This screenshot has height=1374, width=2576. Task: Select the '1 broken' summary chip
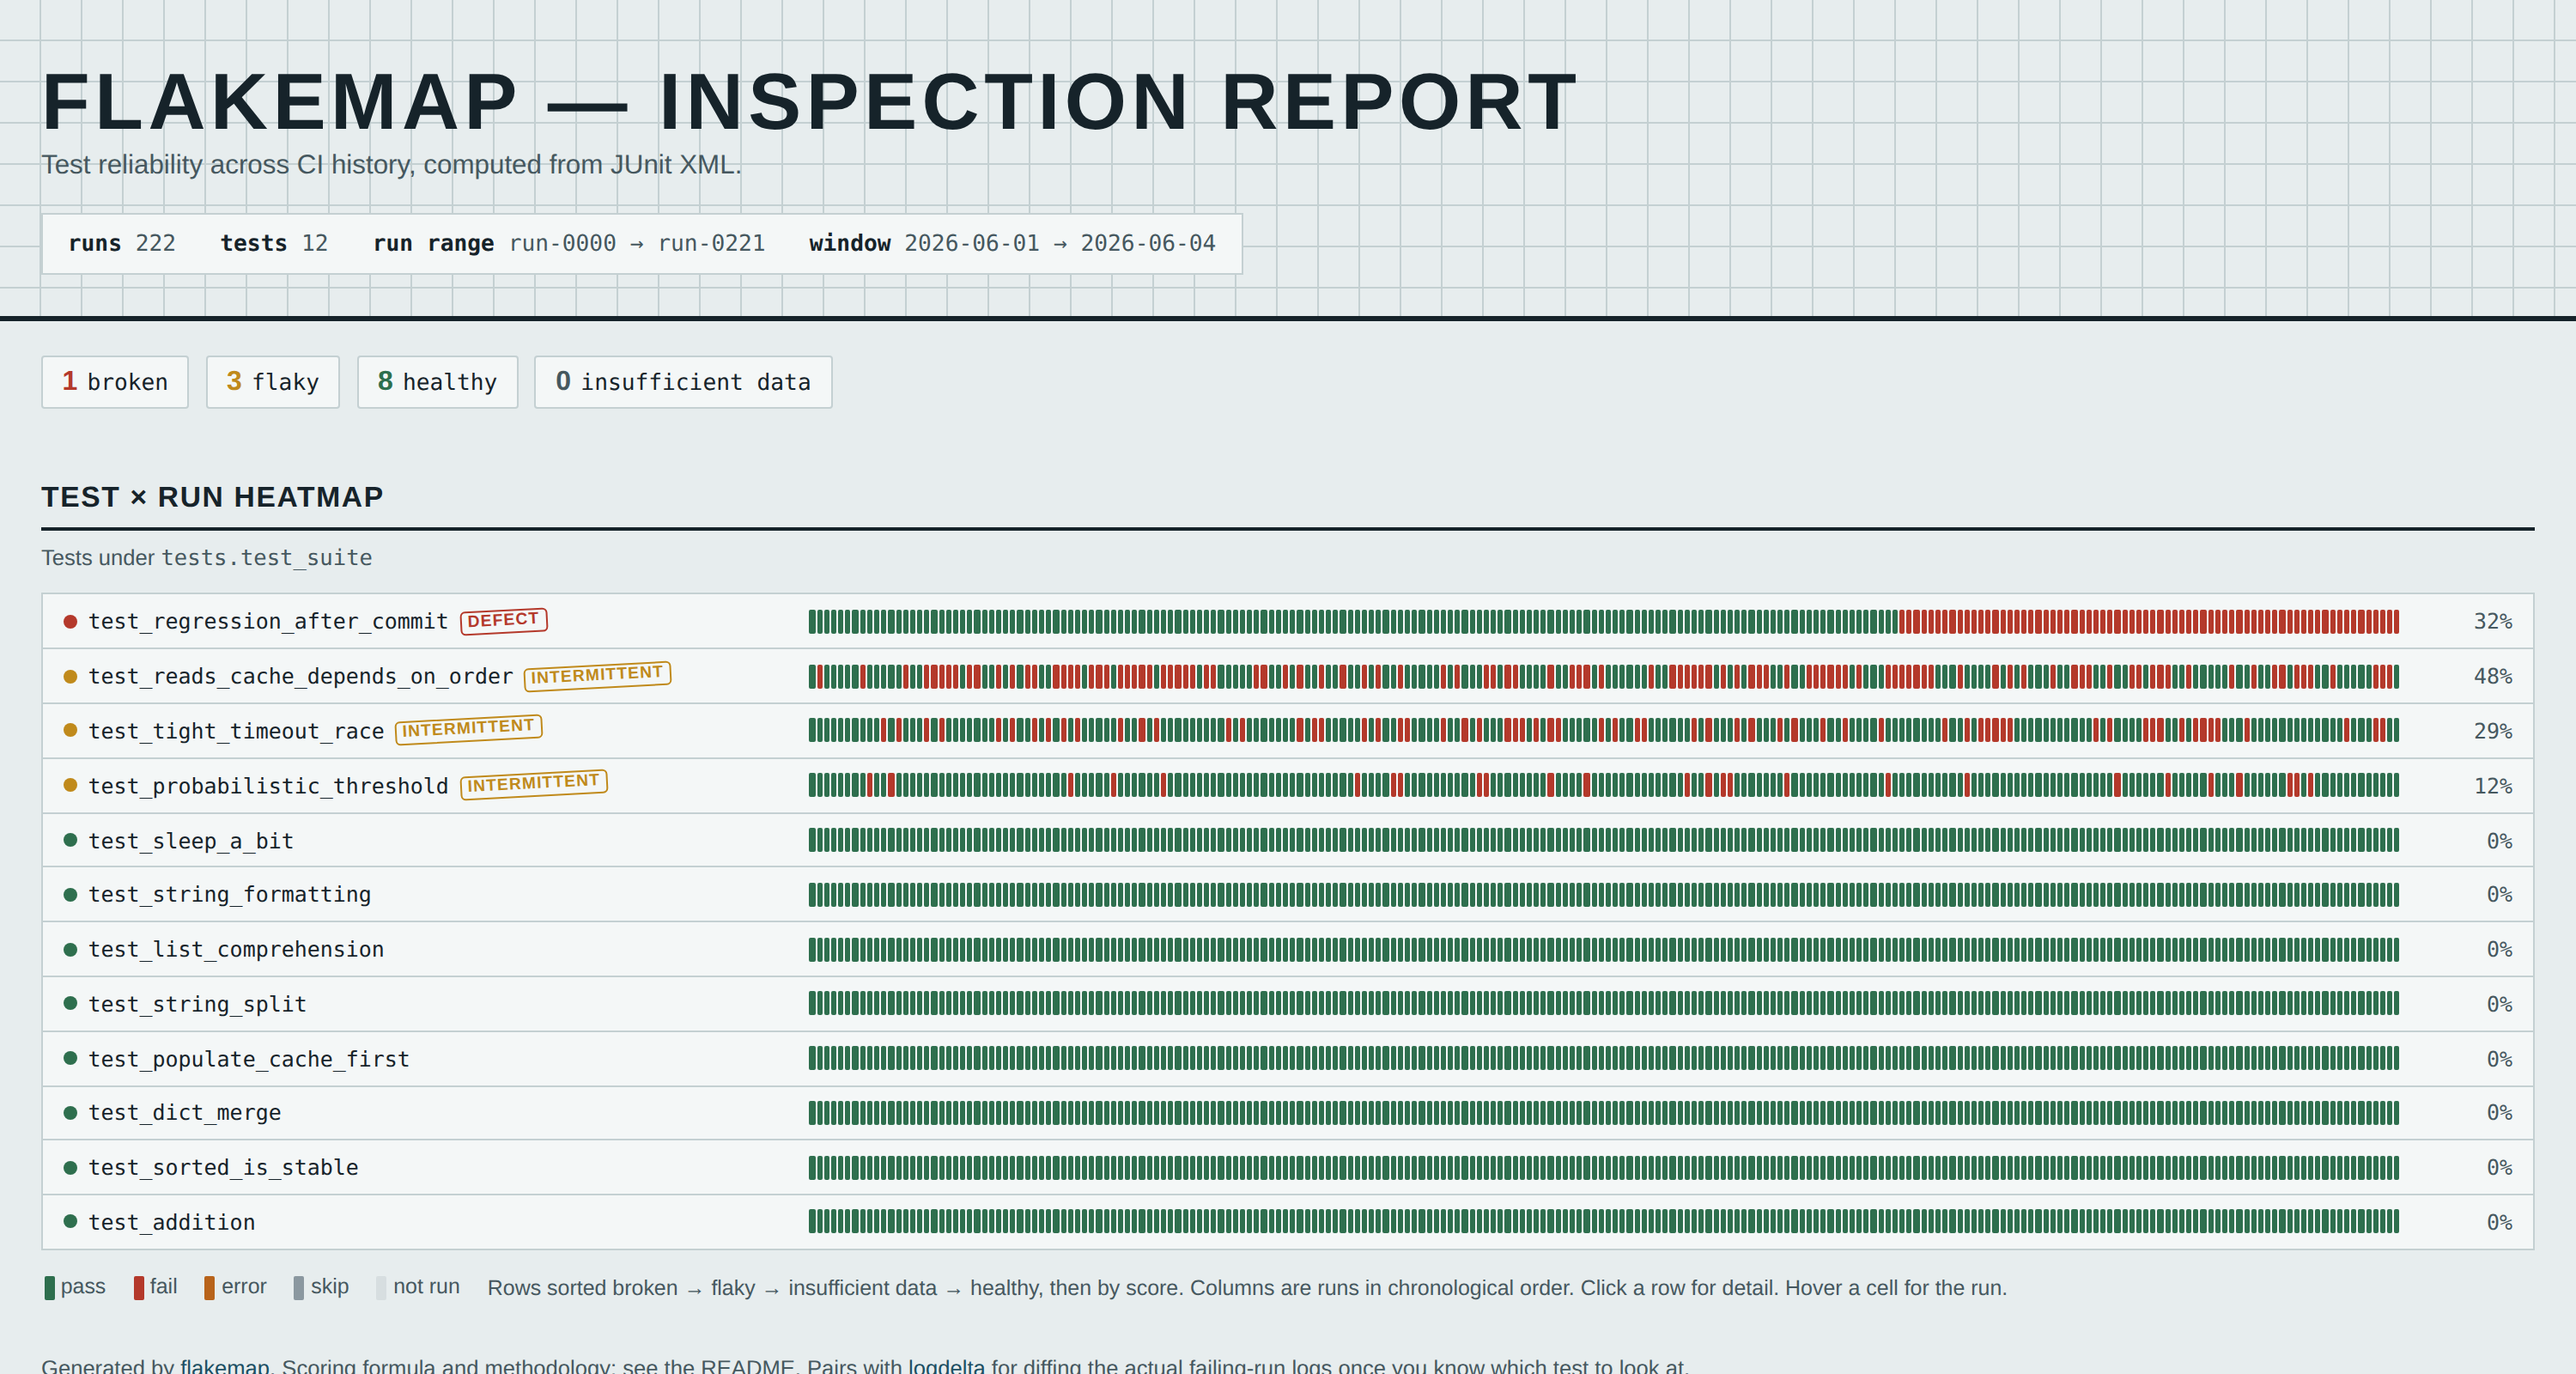pos(115,382)
